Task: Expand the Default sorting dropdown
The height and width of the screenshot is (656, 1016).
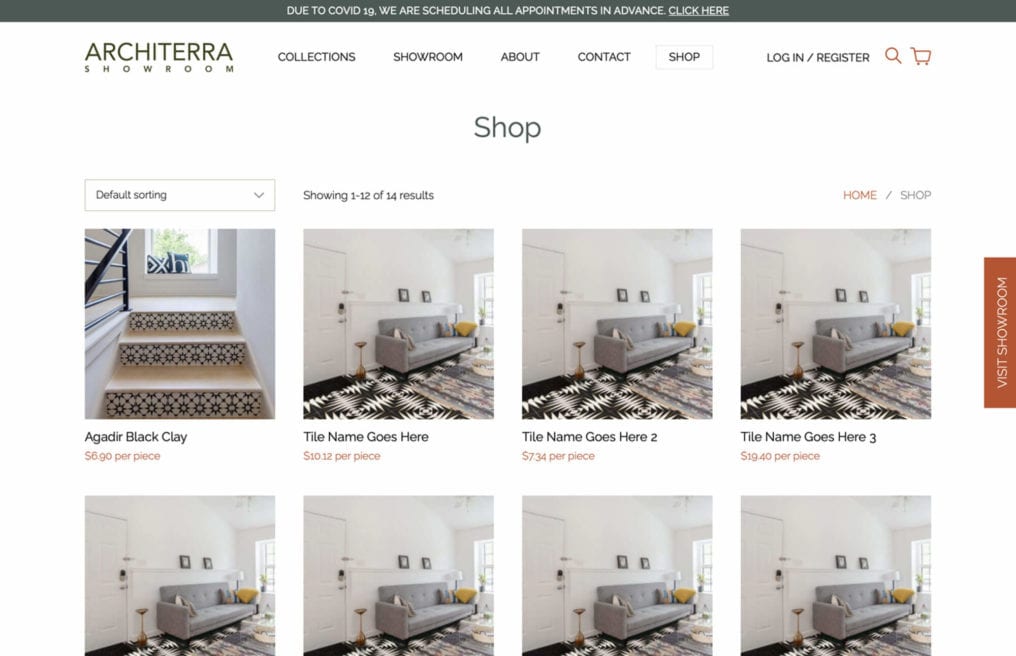Action: point(179,195)
